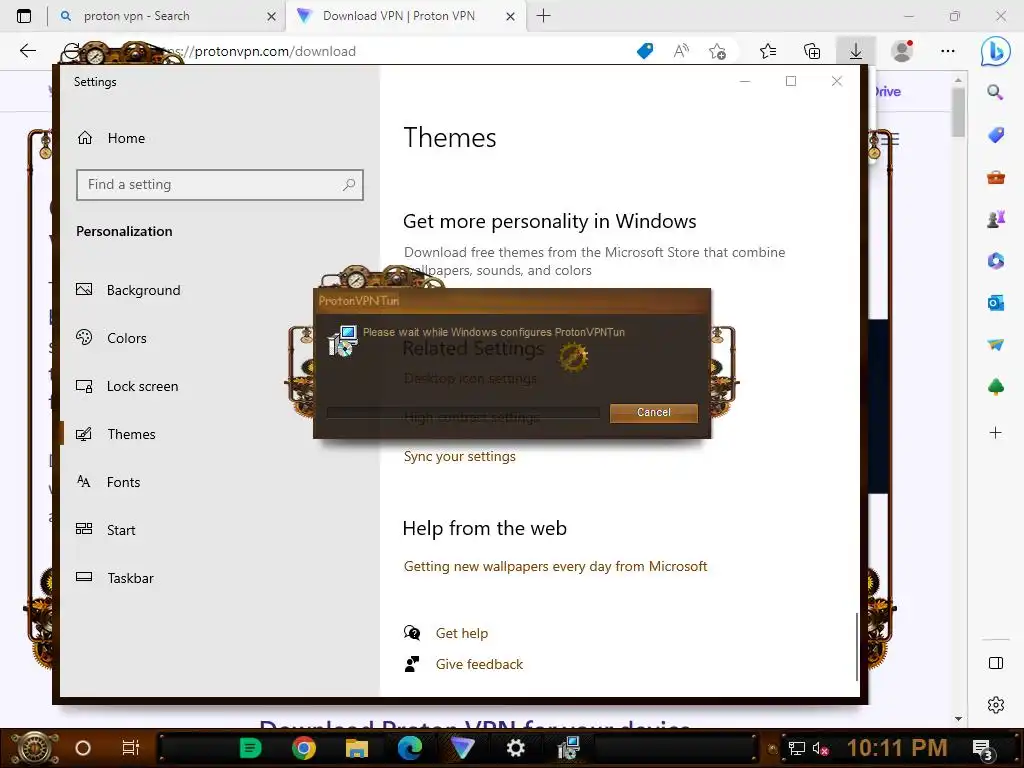Open Edge profile avatar
This screenshot has height=768, width=1024.
click(x=903, y=51)
